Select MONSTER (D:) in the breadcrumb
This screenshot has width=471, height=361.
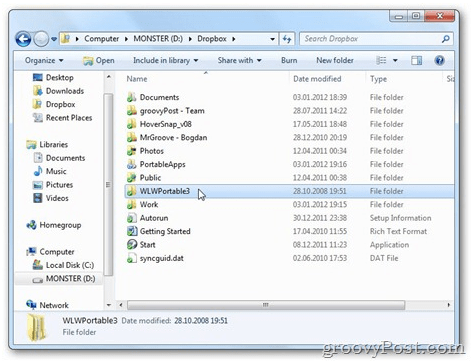click(158, 39)
